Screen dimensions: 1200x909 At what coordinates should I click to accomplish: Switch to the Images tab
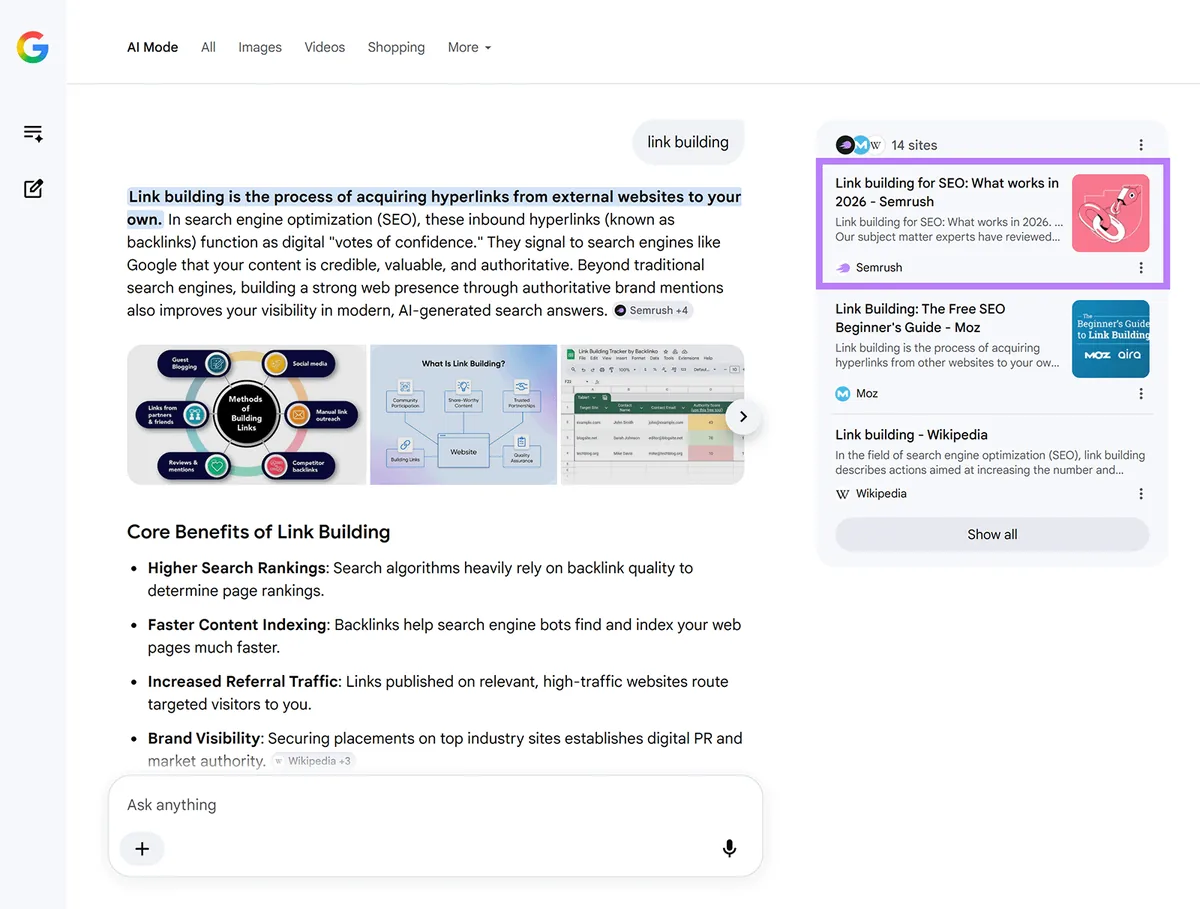pos(260,47)
